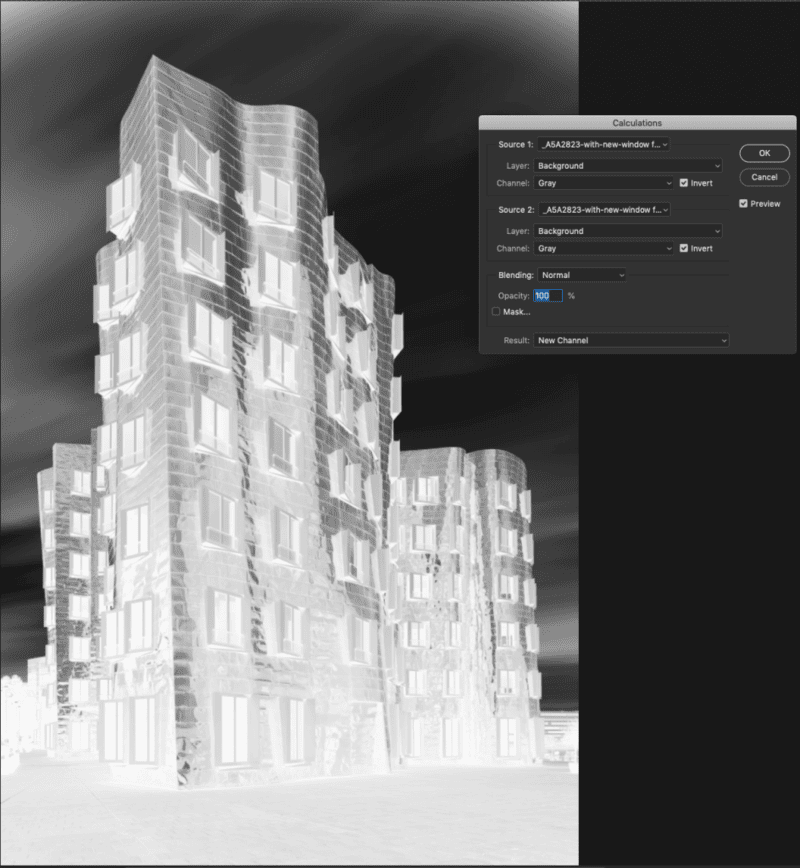The image size is (800, 868).
Task: Expand the Source 1 Channel dropdown
Action: [x=604, y=184]
